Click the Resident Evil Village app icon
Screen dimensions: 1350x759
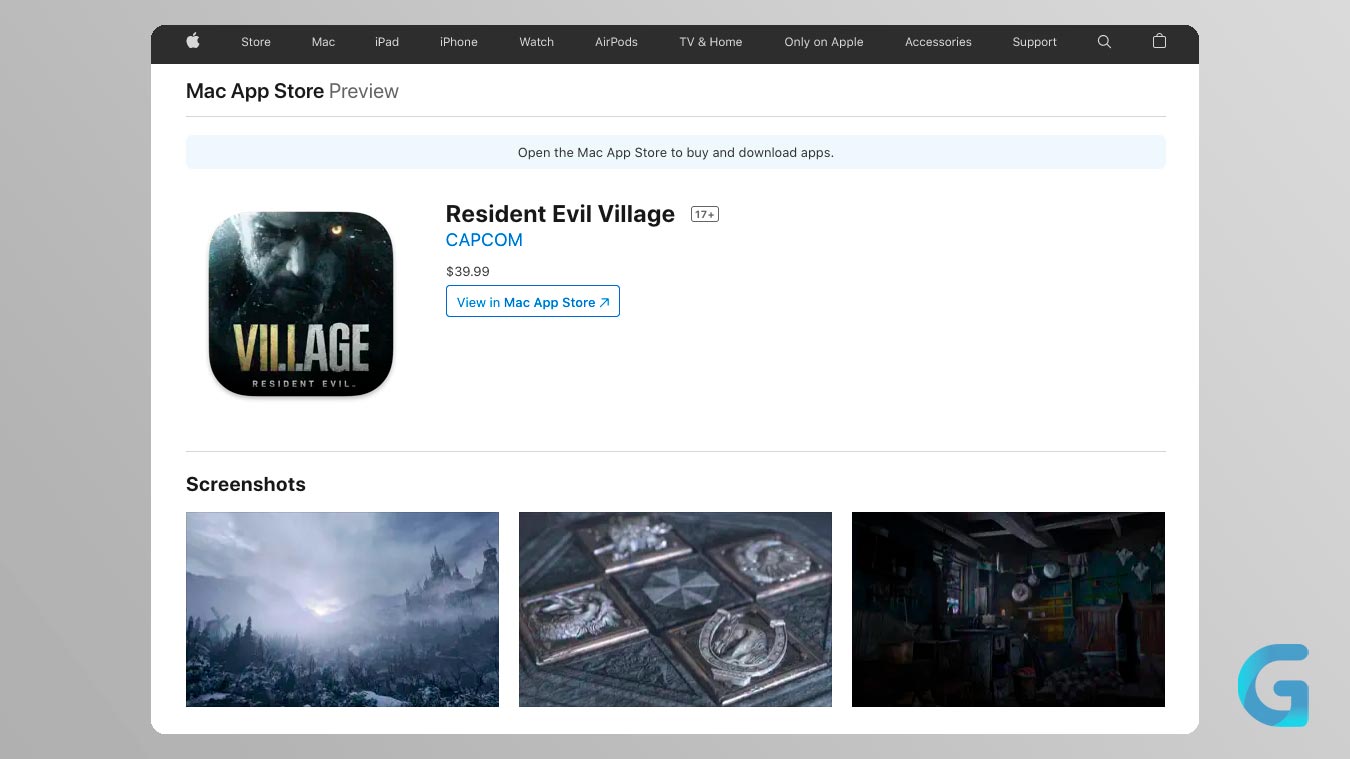click(x=301, y=304)
